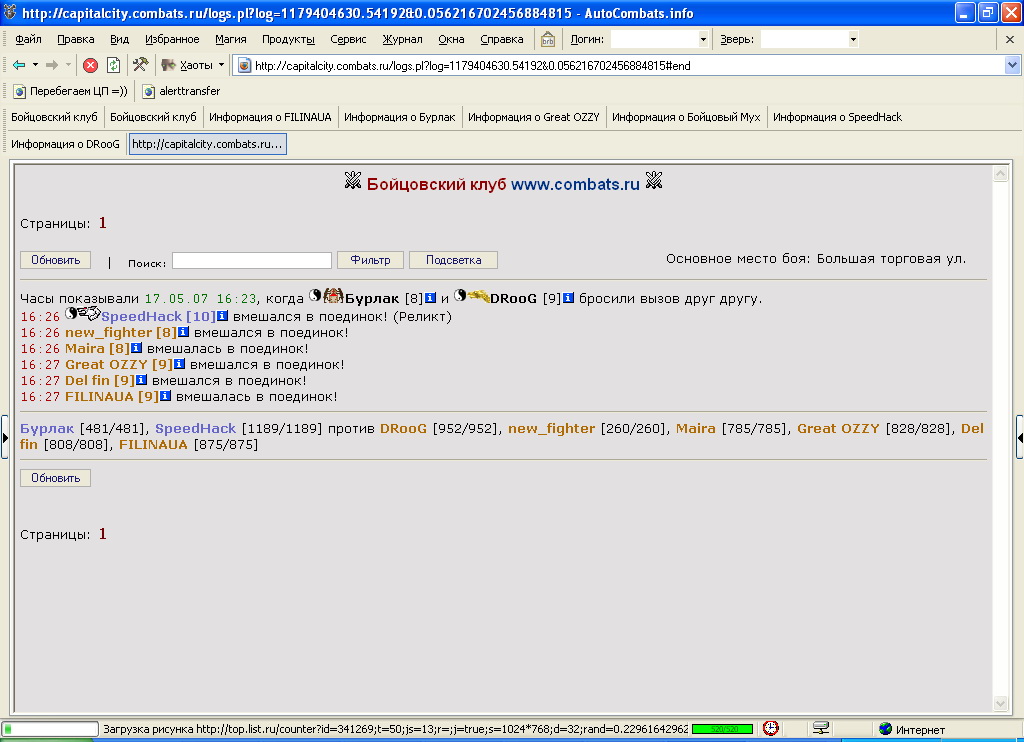Image resolution: width=1024 pixels, height=742 pixels.
Task: Click clan emblem before DRooG name
Action: (479, 296)
